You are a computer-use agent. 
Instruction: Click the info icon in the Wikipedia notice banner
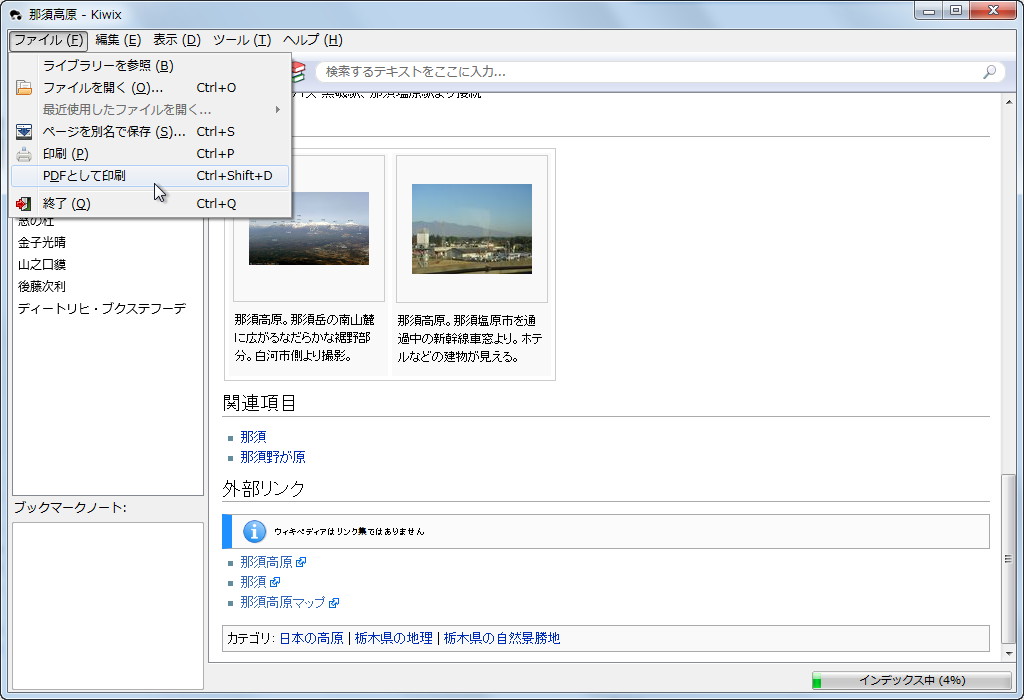click(x=253, y=531)
